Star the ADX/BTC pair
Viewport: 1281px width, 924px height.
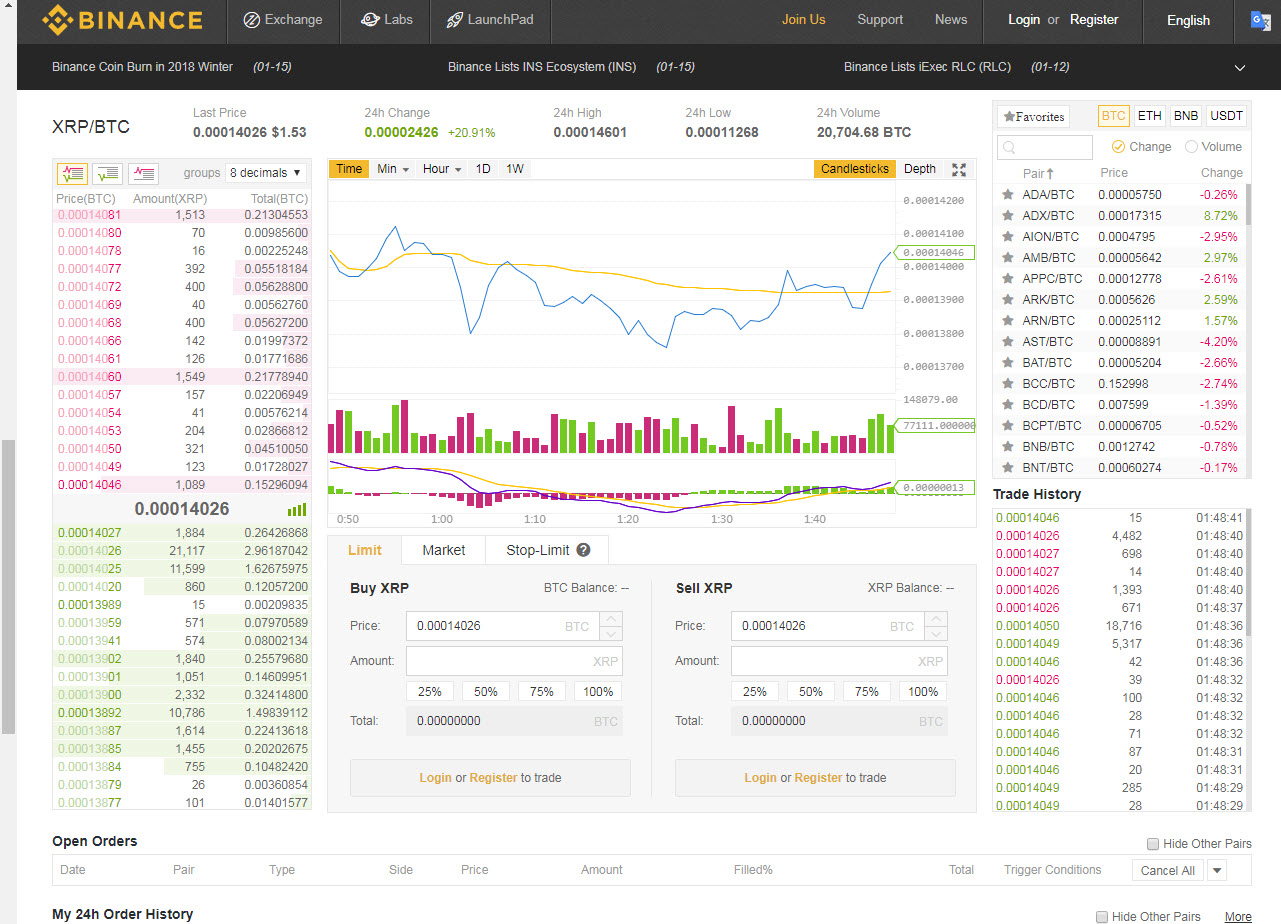pyautogui.click(x=1008, y=215)
